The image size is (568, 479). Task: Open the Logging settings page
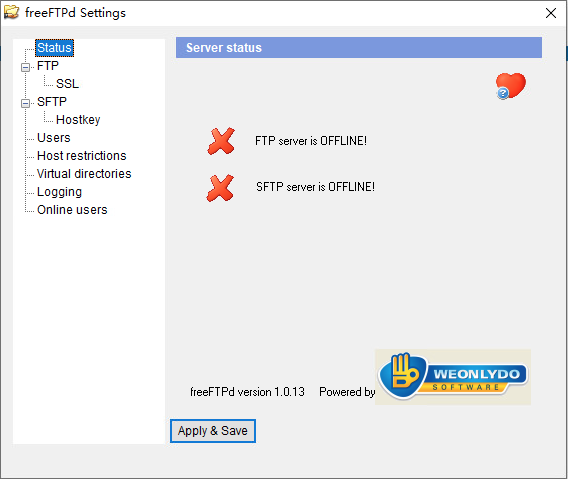pos(59,192)
